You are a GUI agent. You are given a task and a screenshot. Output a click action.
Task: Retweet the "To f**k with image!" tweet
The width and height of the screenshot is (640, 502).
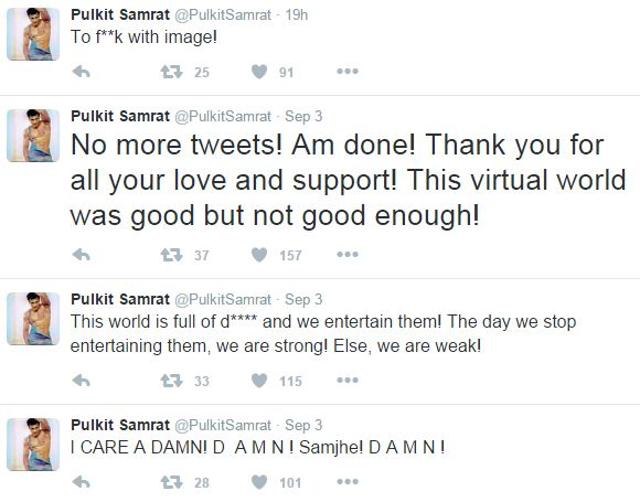pos(171,72)
